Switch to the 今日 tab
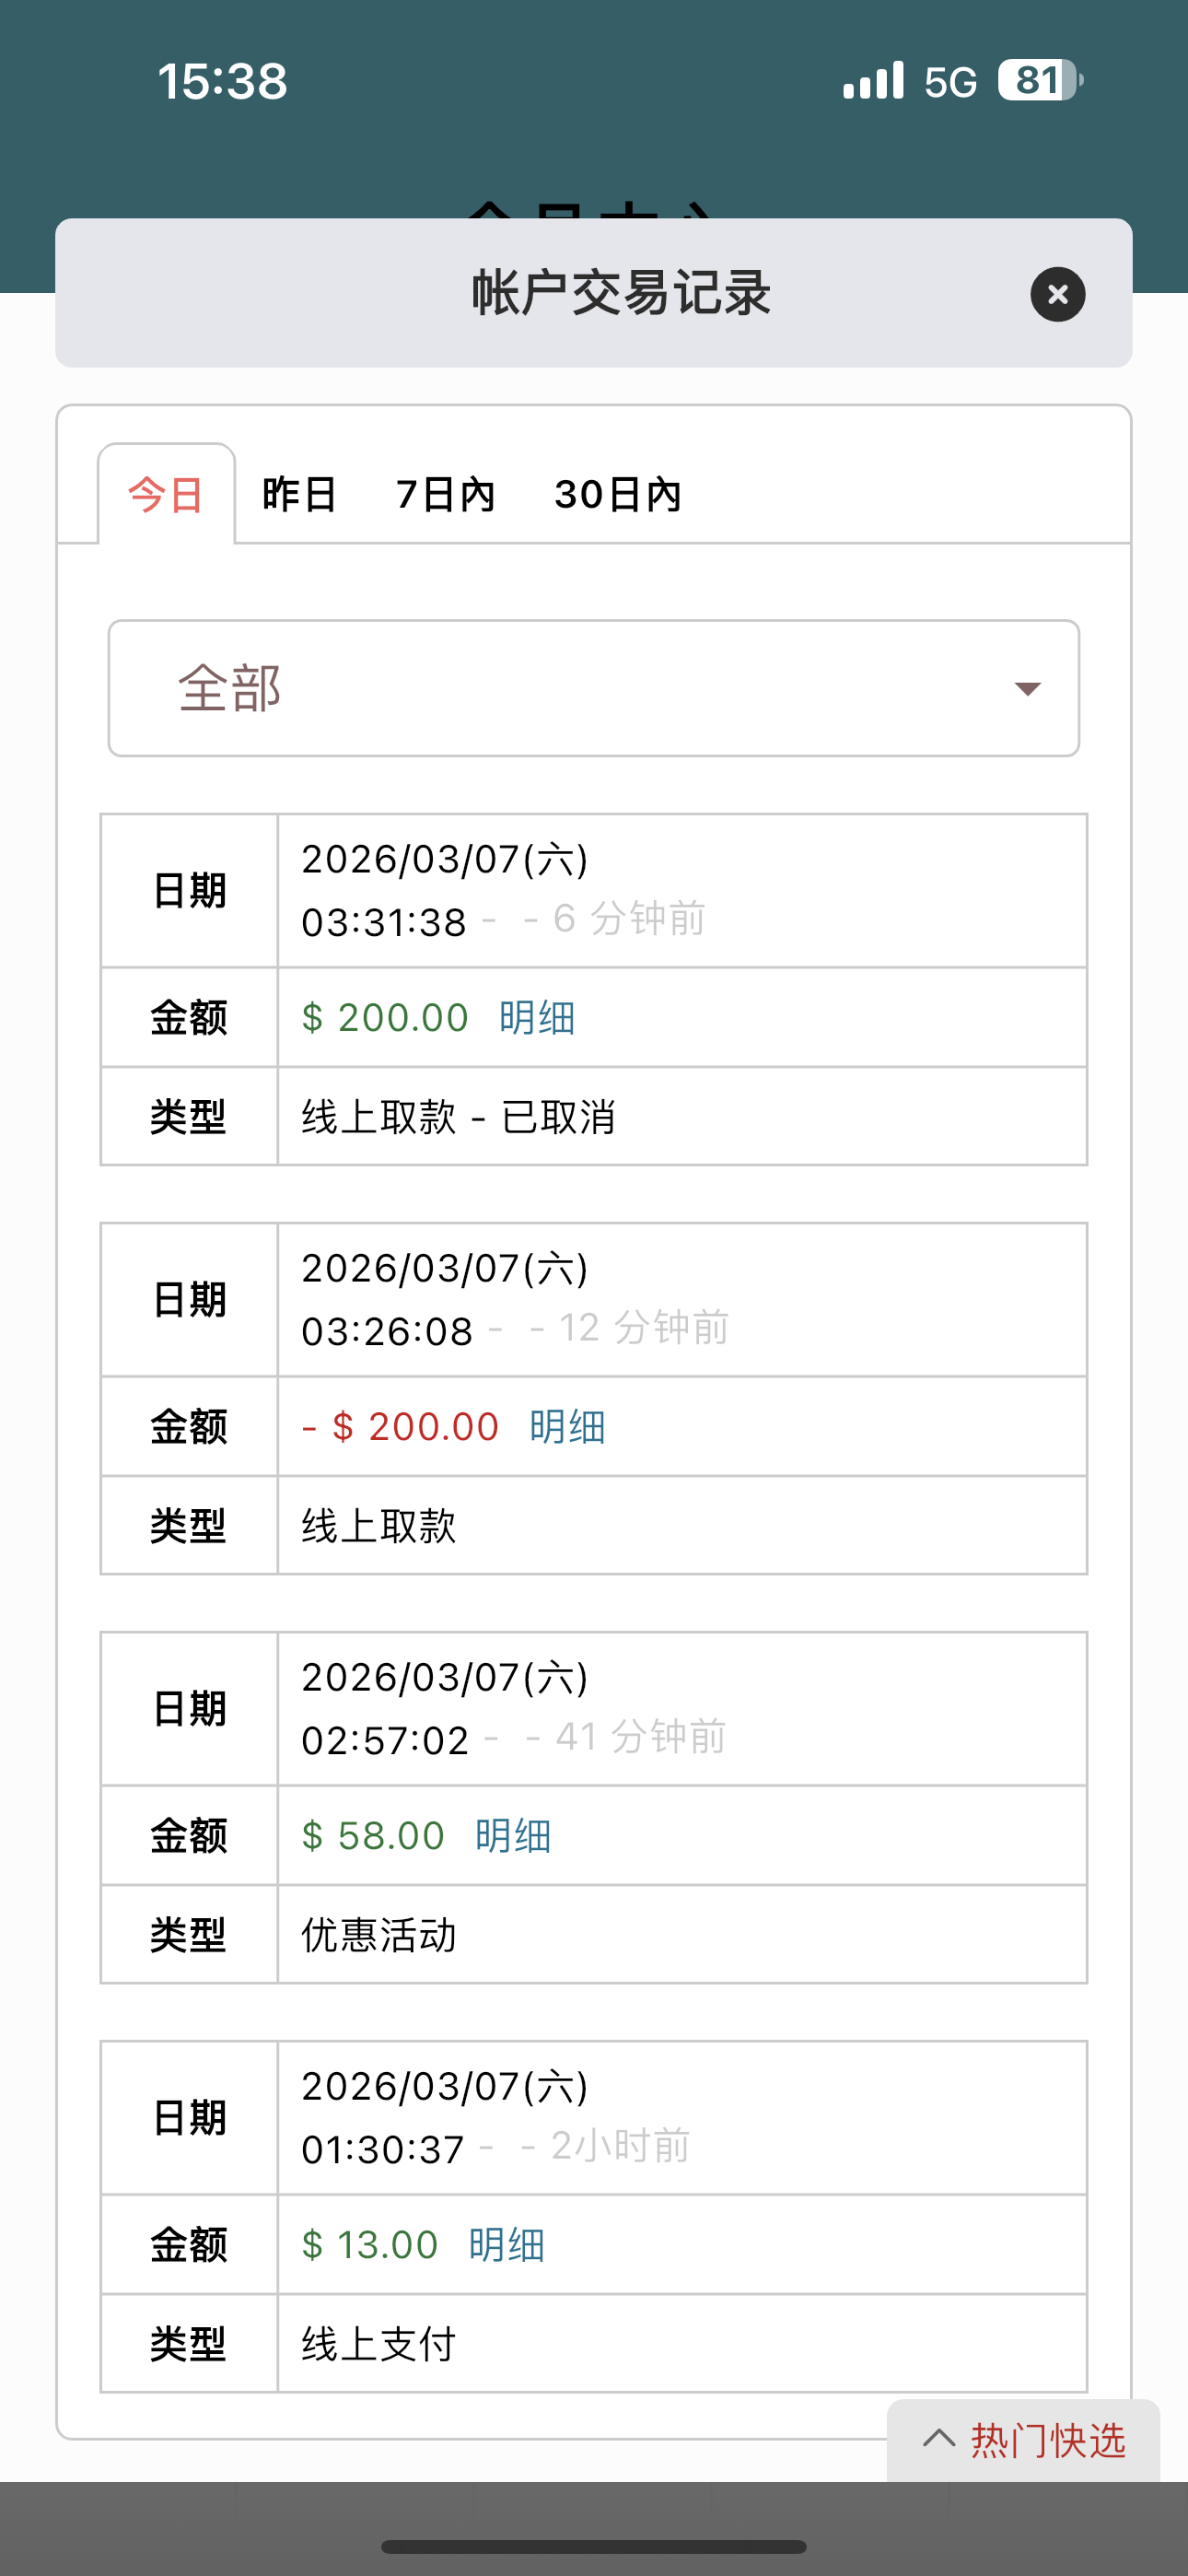Viewport: 1188px width, 2576px height. [166, 495]
